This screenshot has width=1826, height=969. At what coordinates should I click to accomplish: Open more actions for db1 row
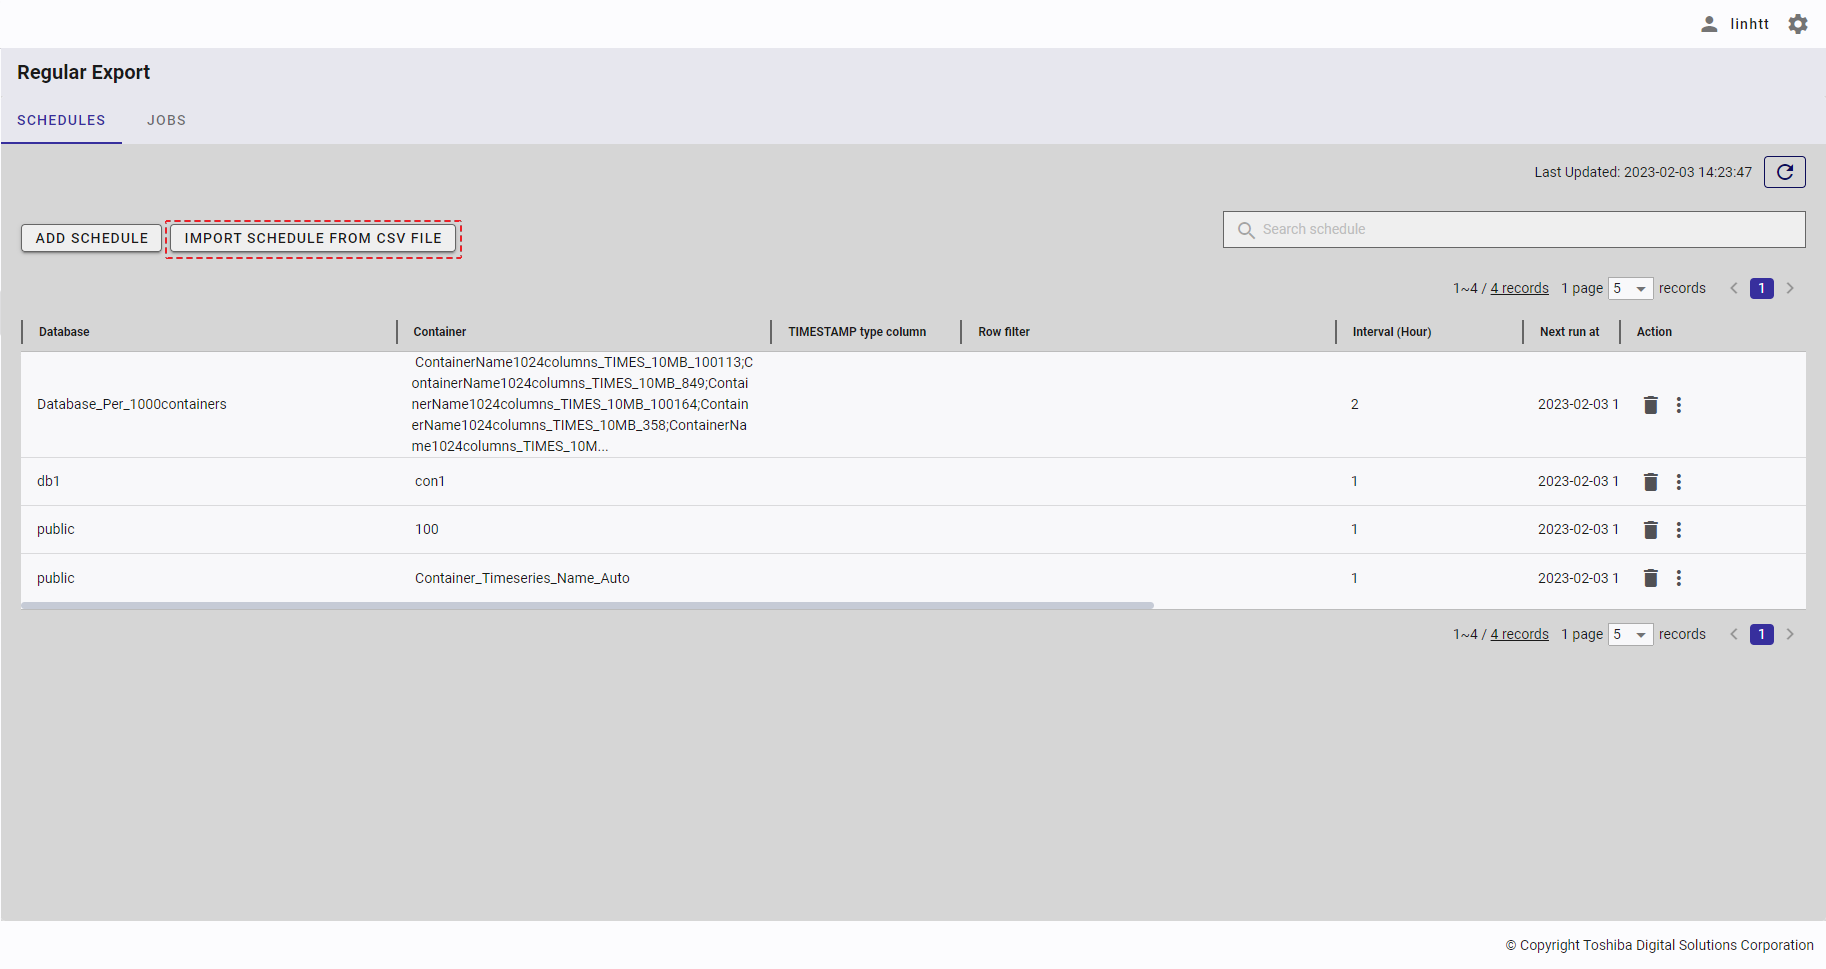[1679, 482]
